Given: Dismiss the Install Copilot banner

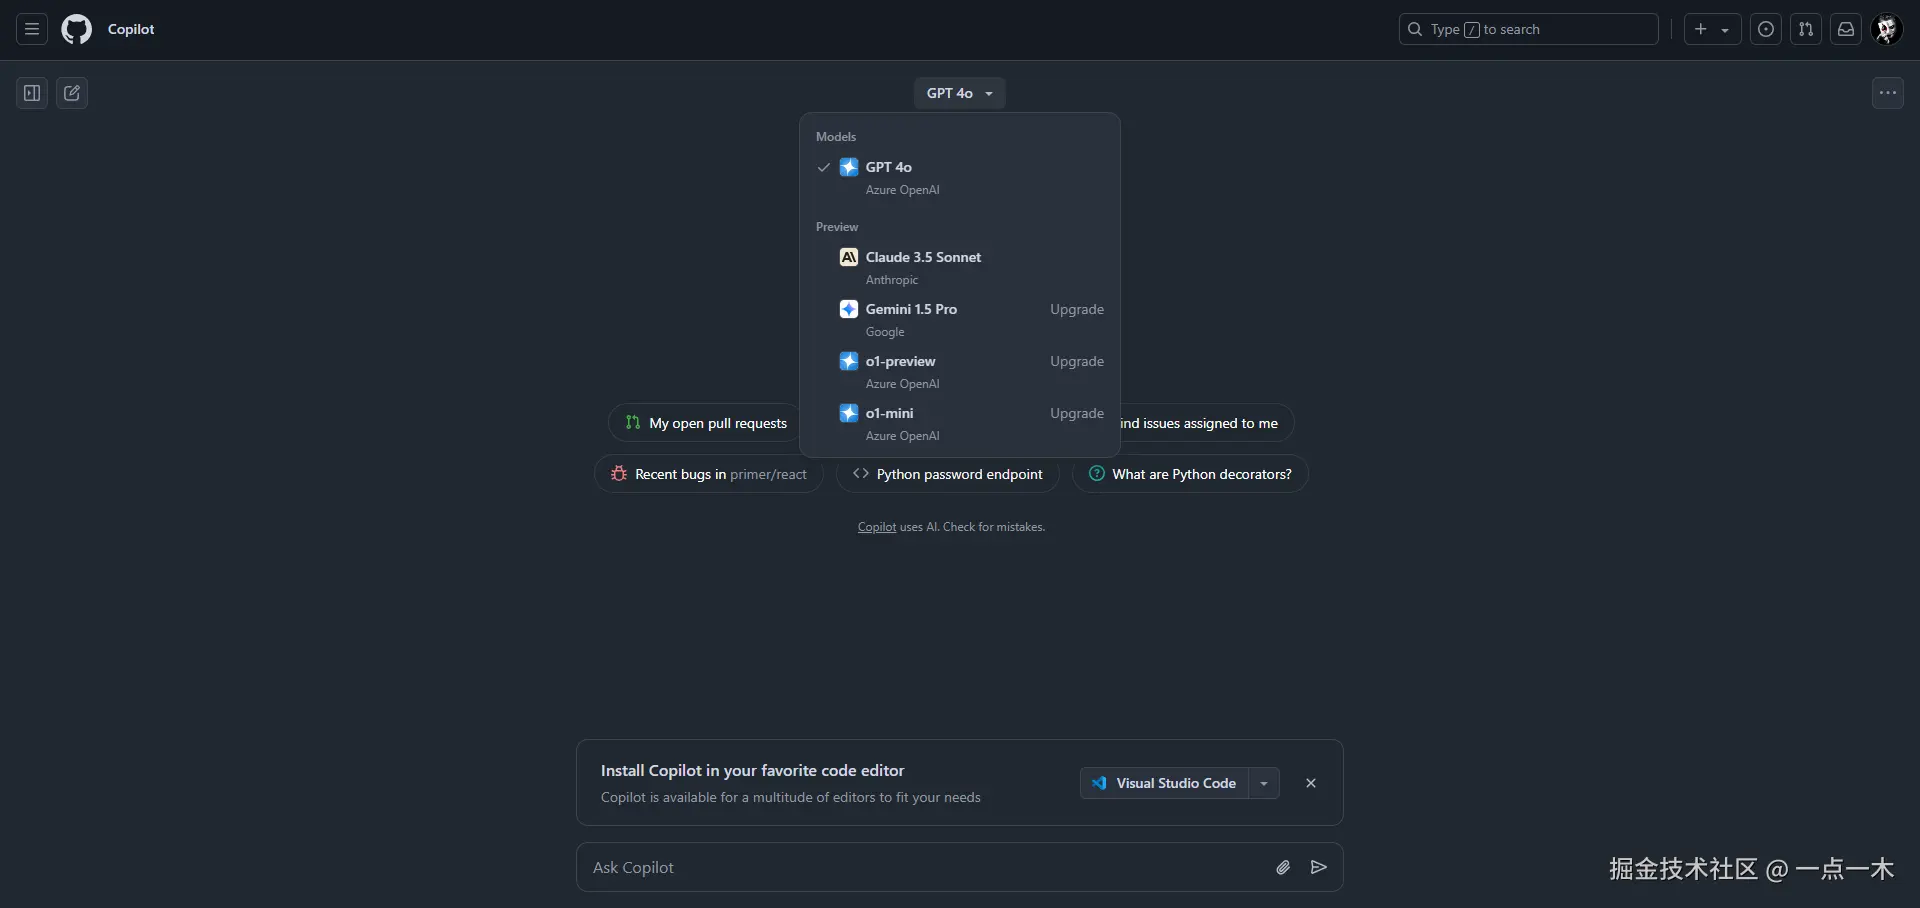Looking at the screenshot, I should click(x=1311, y=783).
